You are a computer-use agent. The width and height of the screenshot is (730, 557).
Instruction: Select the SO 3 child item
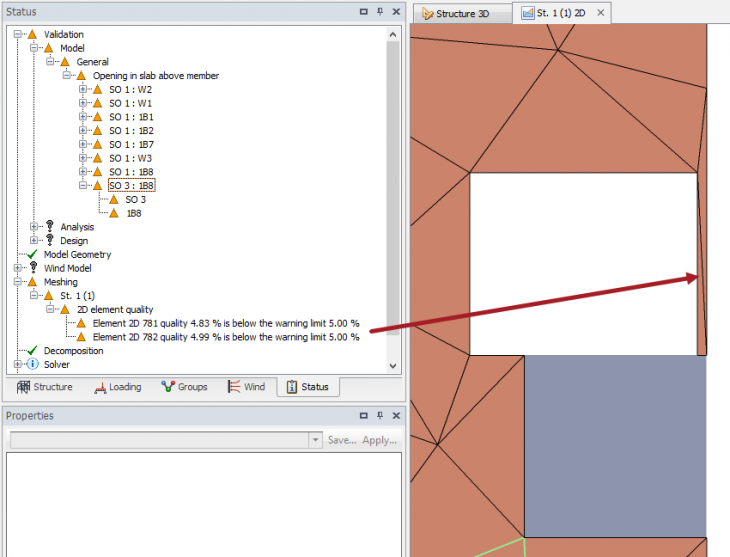135,199
